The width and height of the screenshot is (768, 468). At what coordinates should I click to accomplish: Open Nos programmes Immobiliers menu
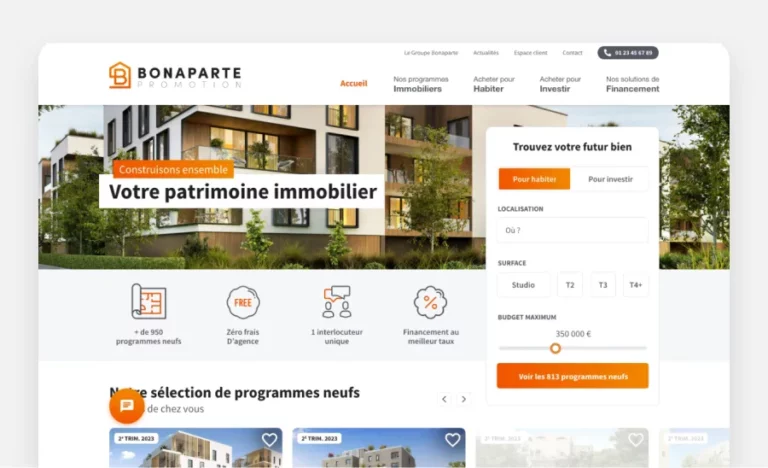421,84
